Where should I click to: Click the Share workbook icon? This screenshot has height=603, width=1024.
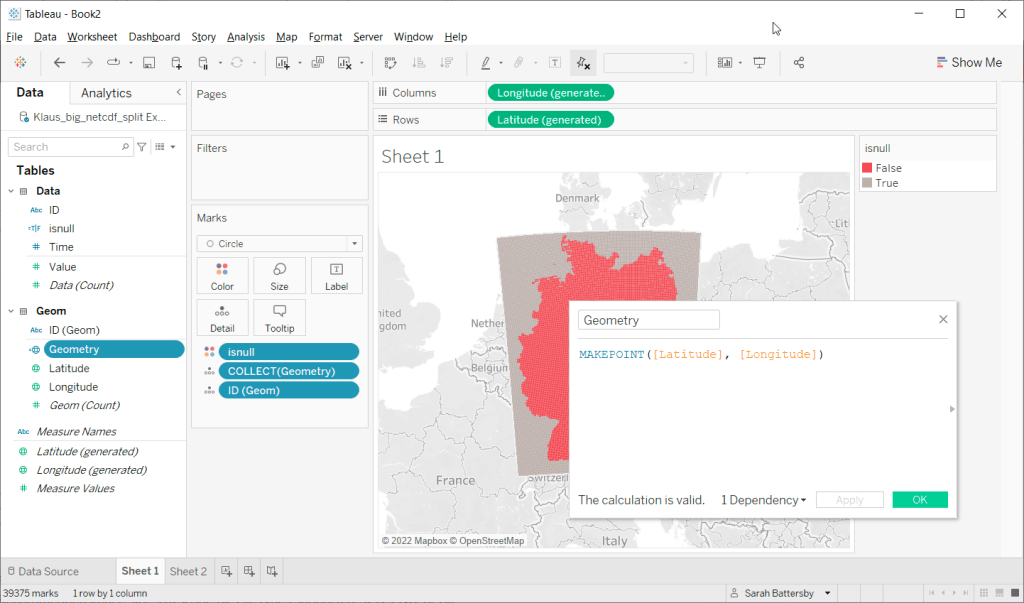[799, 63]
